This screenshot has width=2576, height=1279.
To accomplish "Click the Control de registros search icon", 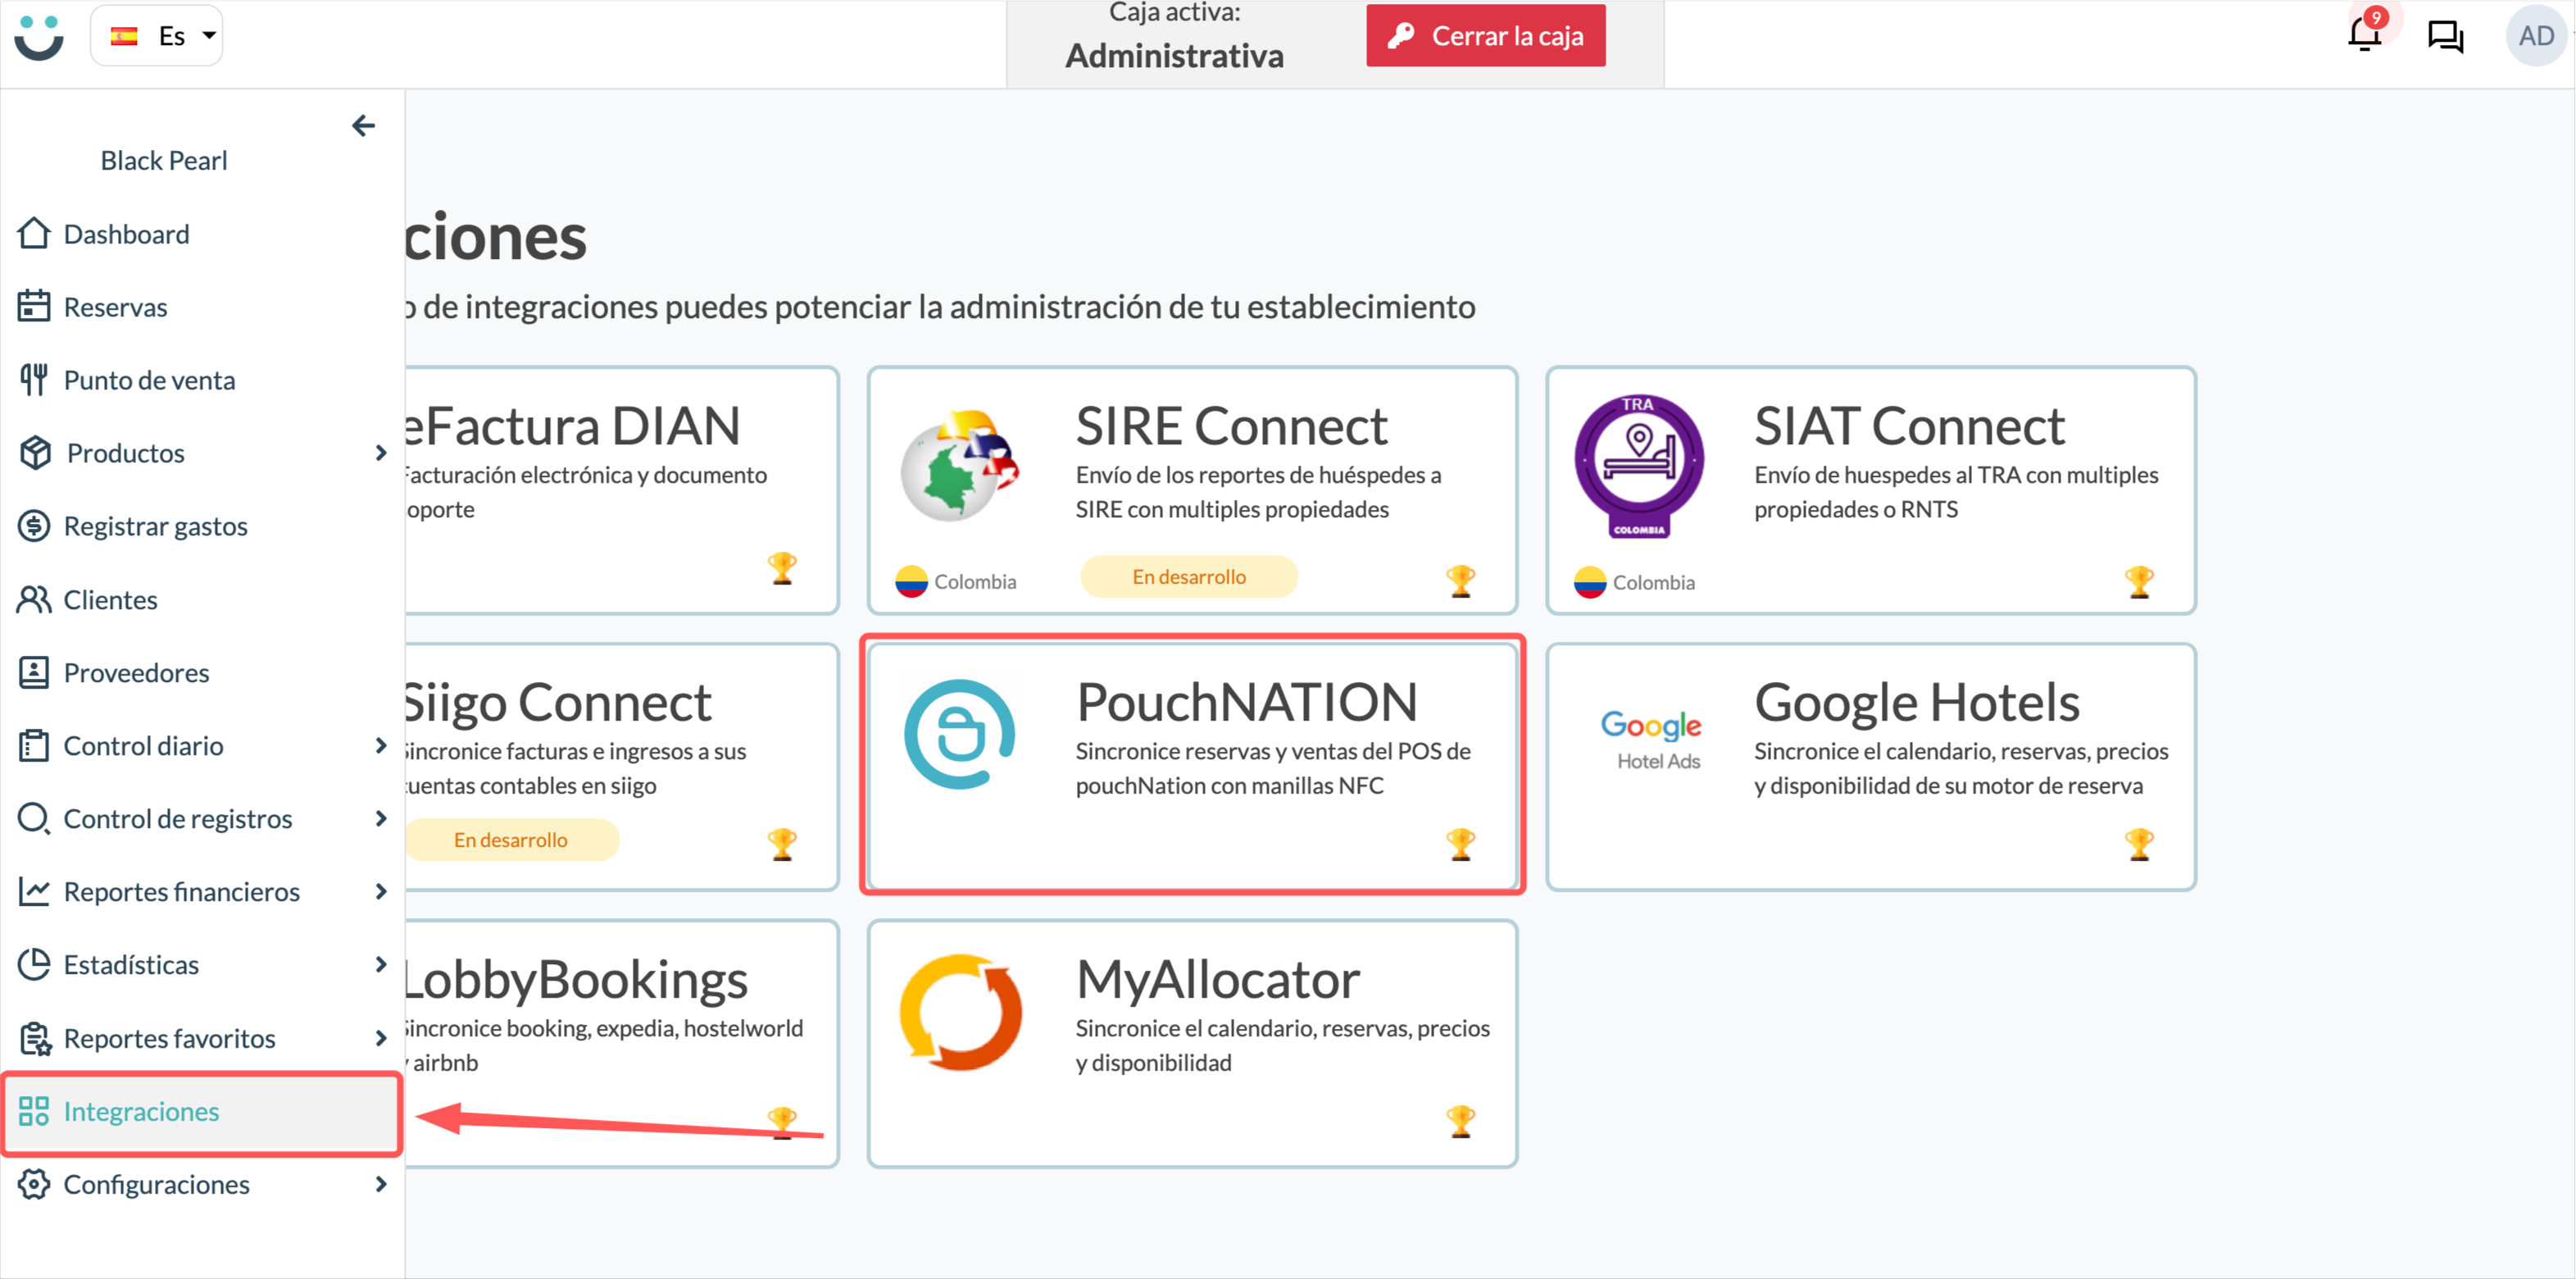I will click(34, 818).
